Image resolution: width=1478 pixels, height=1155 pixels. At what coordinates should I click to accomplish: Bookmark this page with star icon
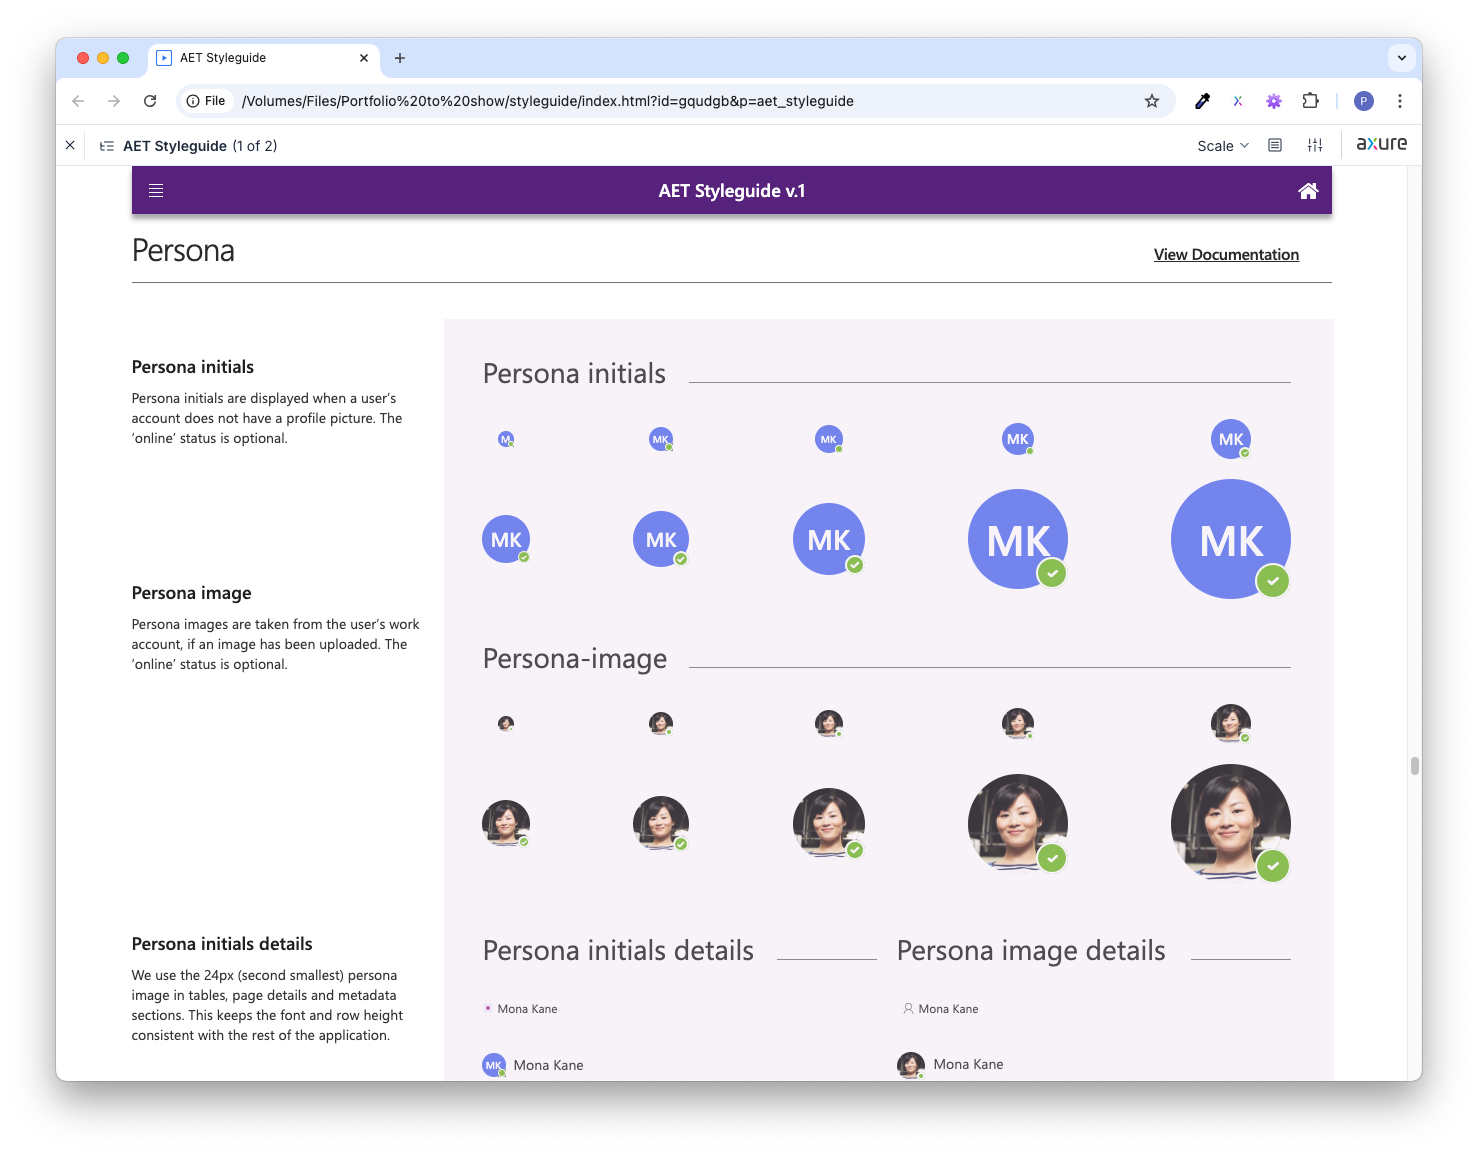pyautogui.click(x=1152, y=101)
